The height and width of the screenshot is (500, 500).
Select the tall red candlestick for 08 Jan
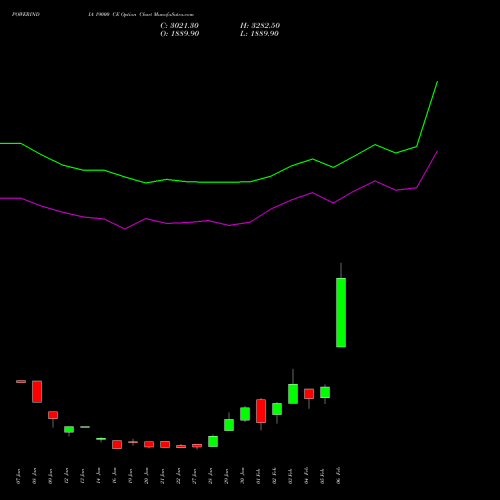(37, 392)
